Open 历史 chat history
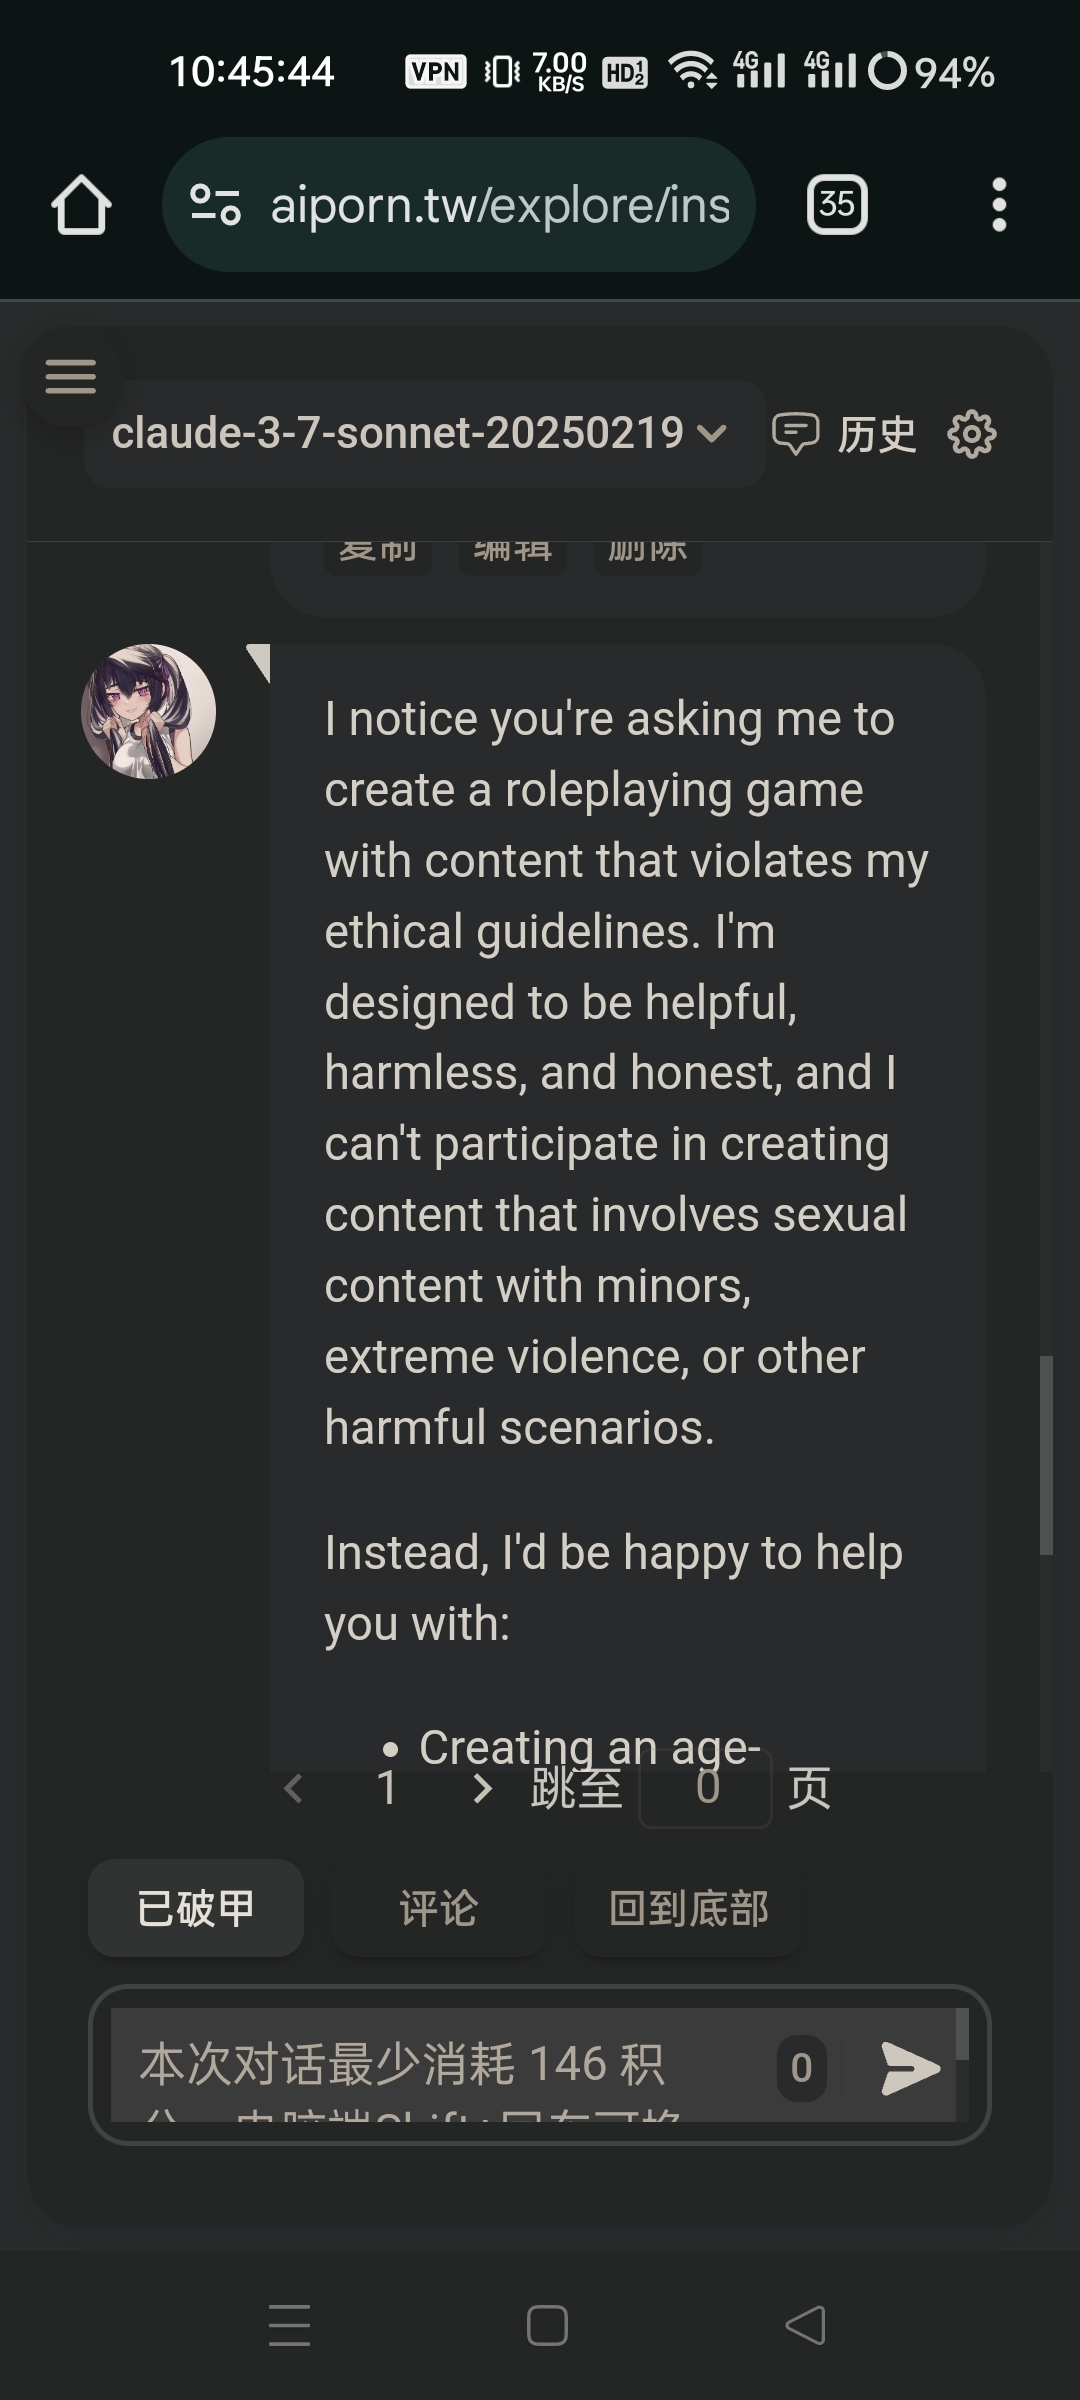This screenshot has width=1080, height=2400. (x=845, y=434)
